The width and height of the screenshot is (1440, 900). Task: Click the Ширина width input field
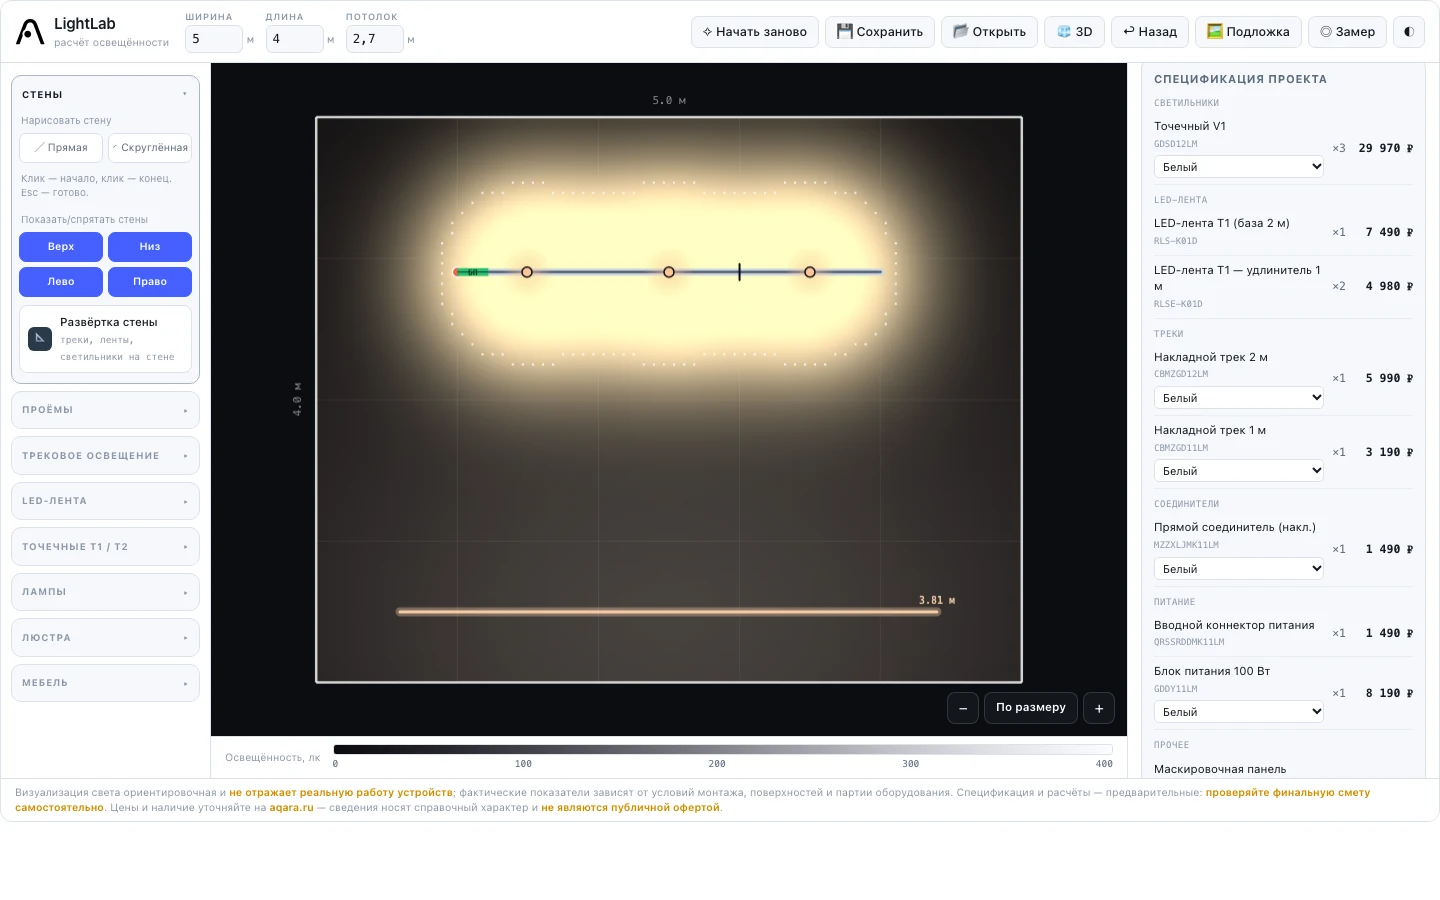[214, 39]
